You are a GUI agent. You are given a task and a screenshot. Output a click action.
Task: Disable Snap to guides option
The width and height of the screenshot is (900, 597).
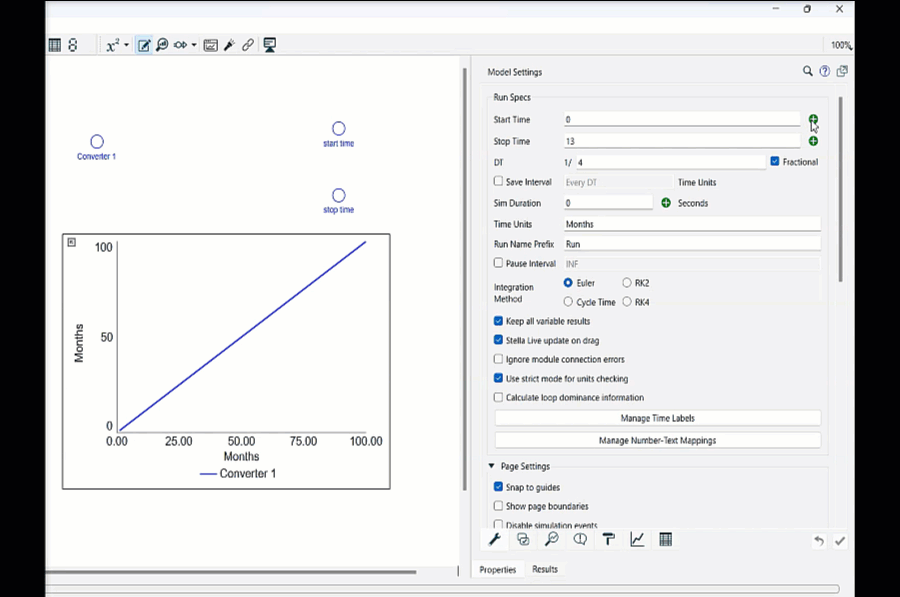pyautogui.click(x=499, y=487)
